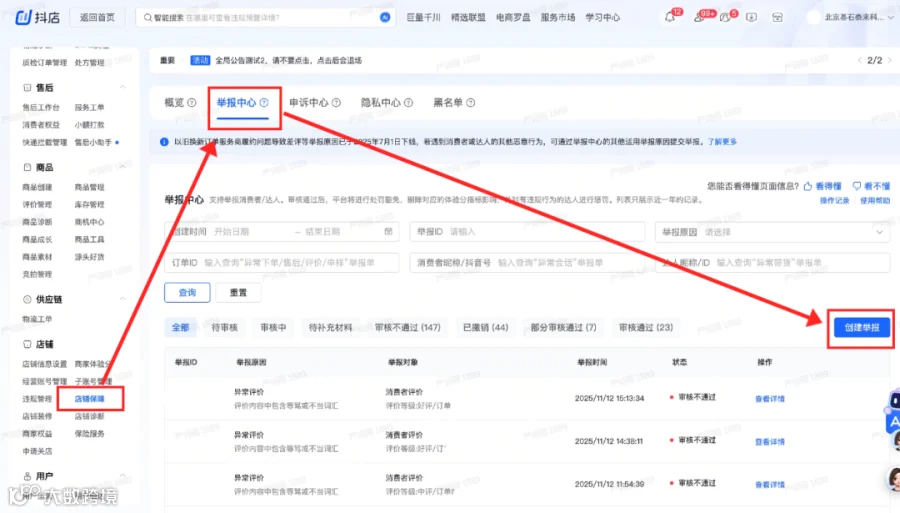Click the 创建举报 button

(x=862, y=328)
